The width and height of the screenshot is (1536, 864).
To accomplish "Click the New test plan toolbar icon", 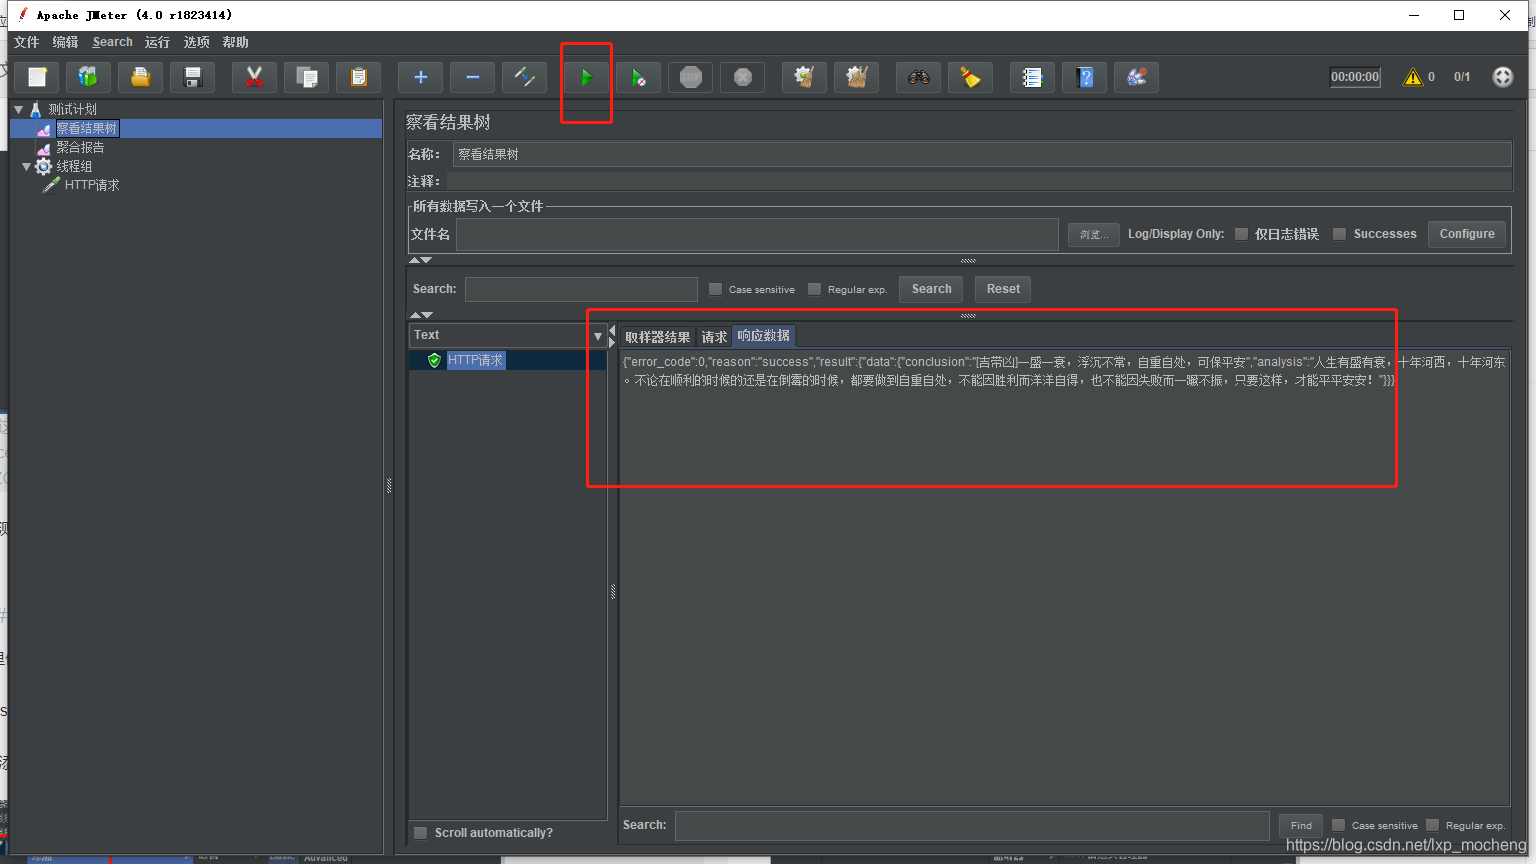I will [x=37, y=77].
